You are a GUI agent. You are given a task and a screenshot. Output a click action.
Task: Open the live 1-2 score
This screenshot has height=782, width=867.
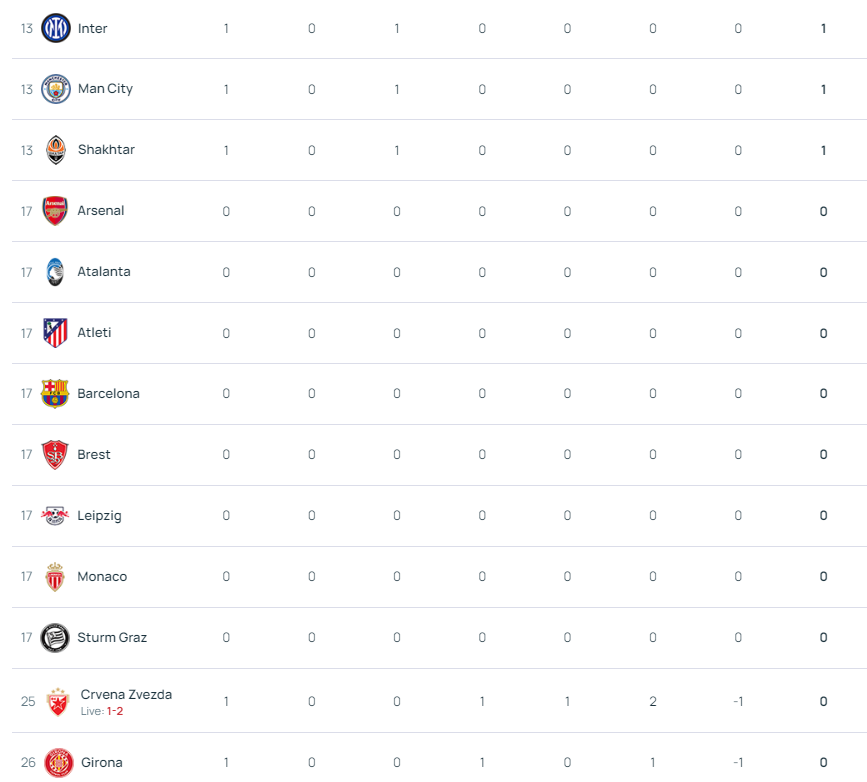pyautogui.click(x=115, y=711)
